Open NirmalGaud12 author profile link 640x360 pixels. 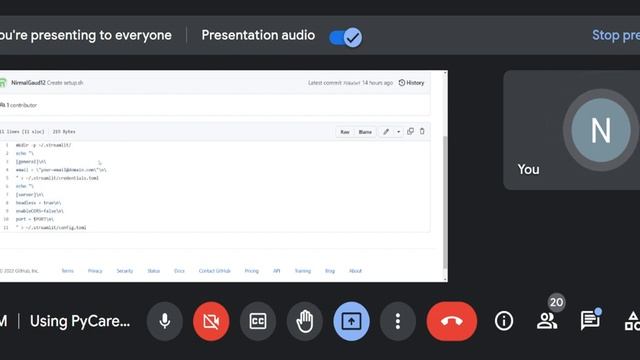(x=28, y=83)
